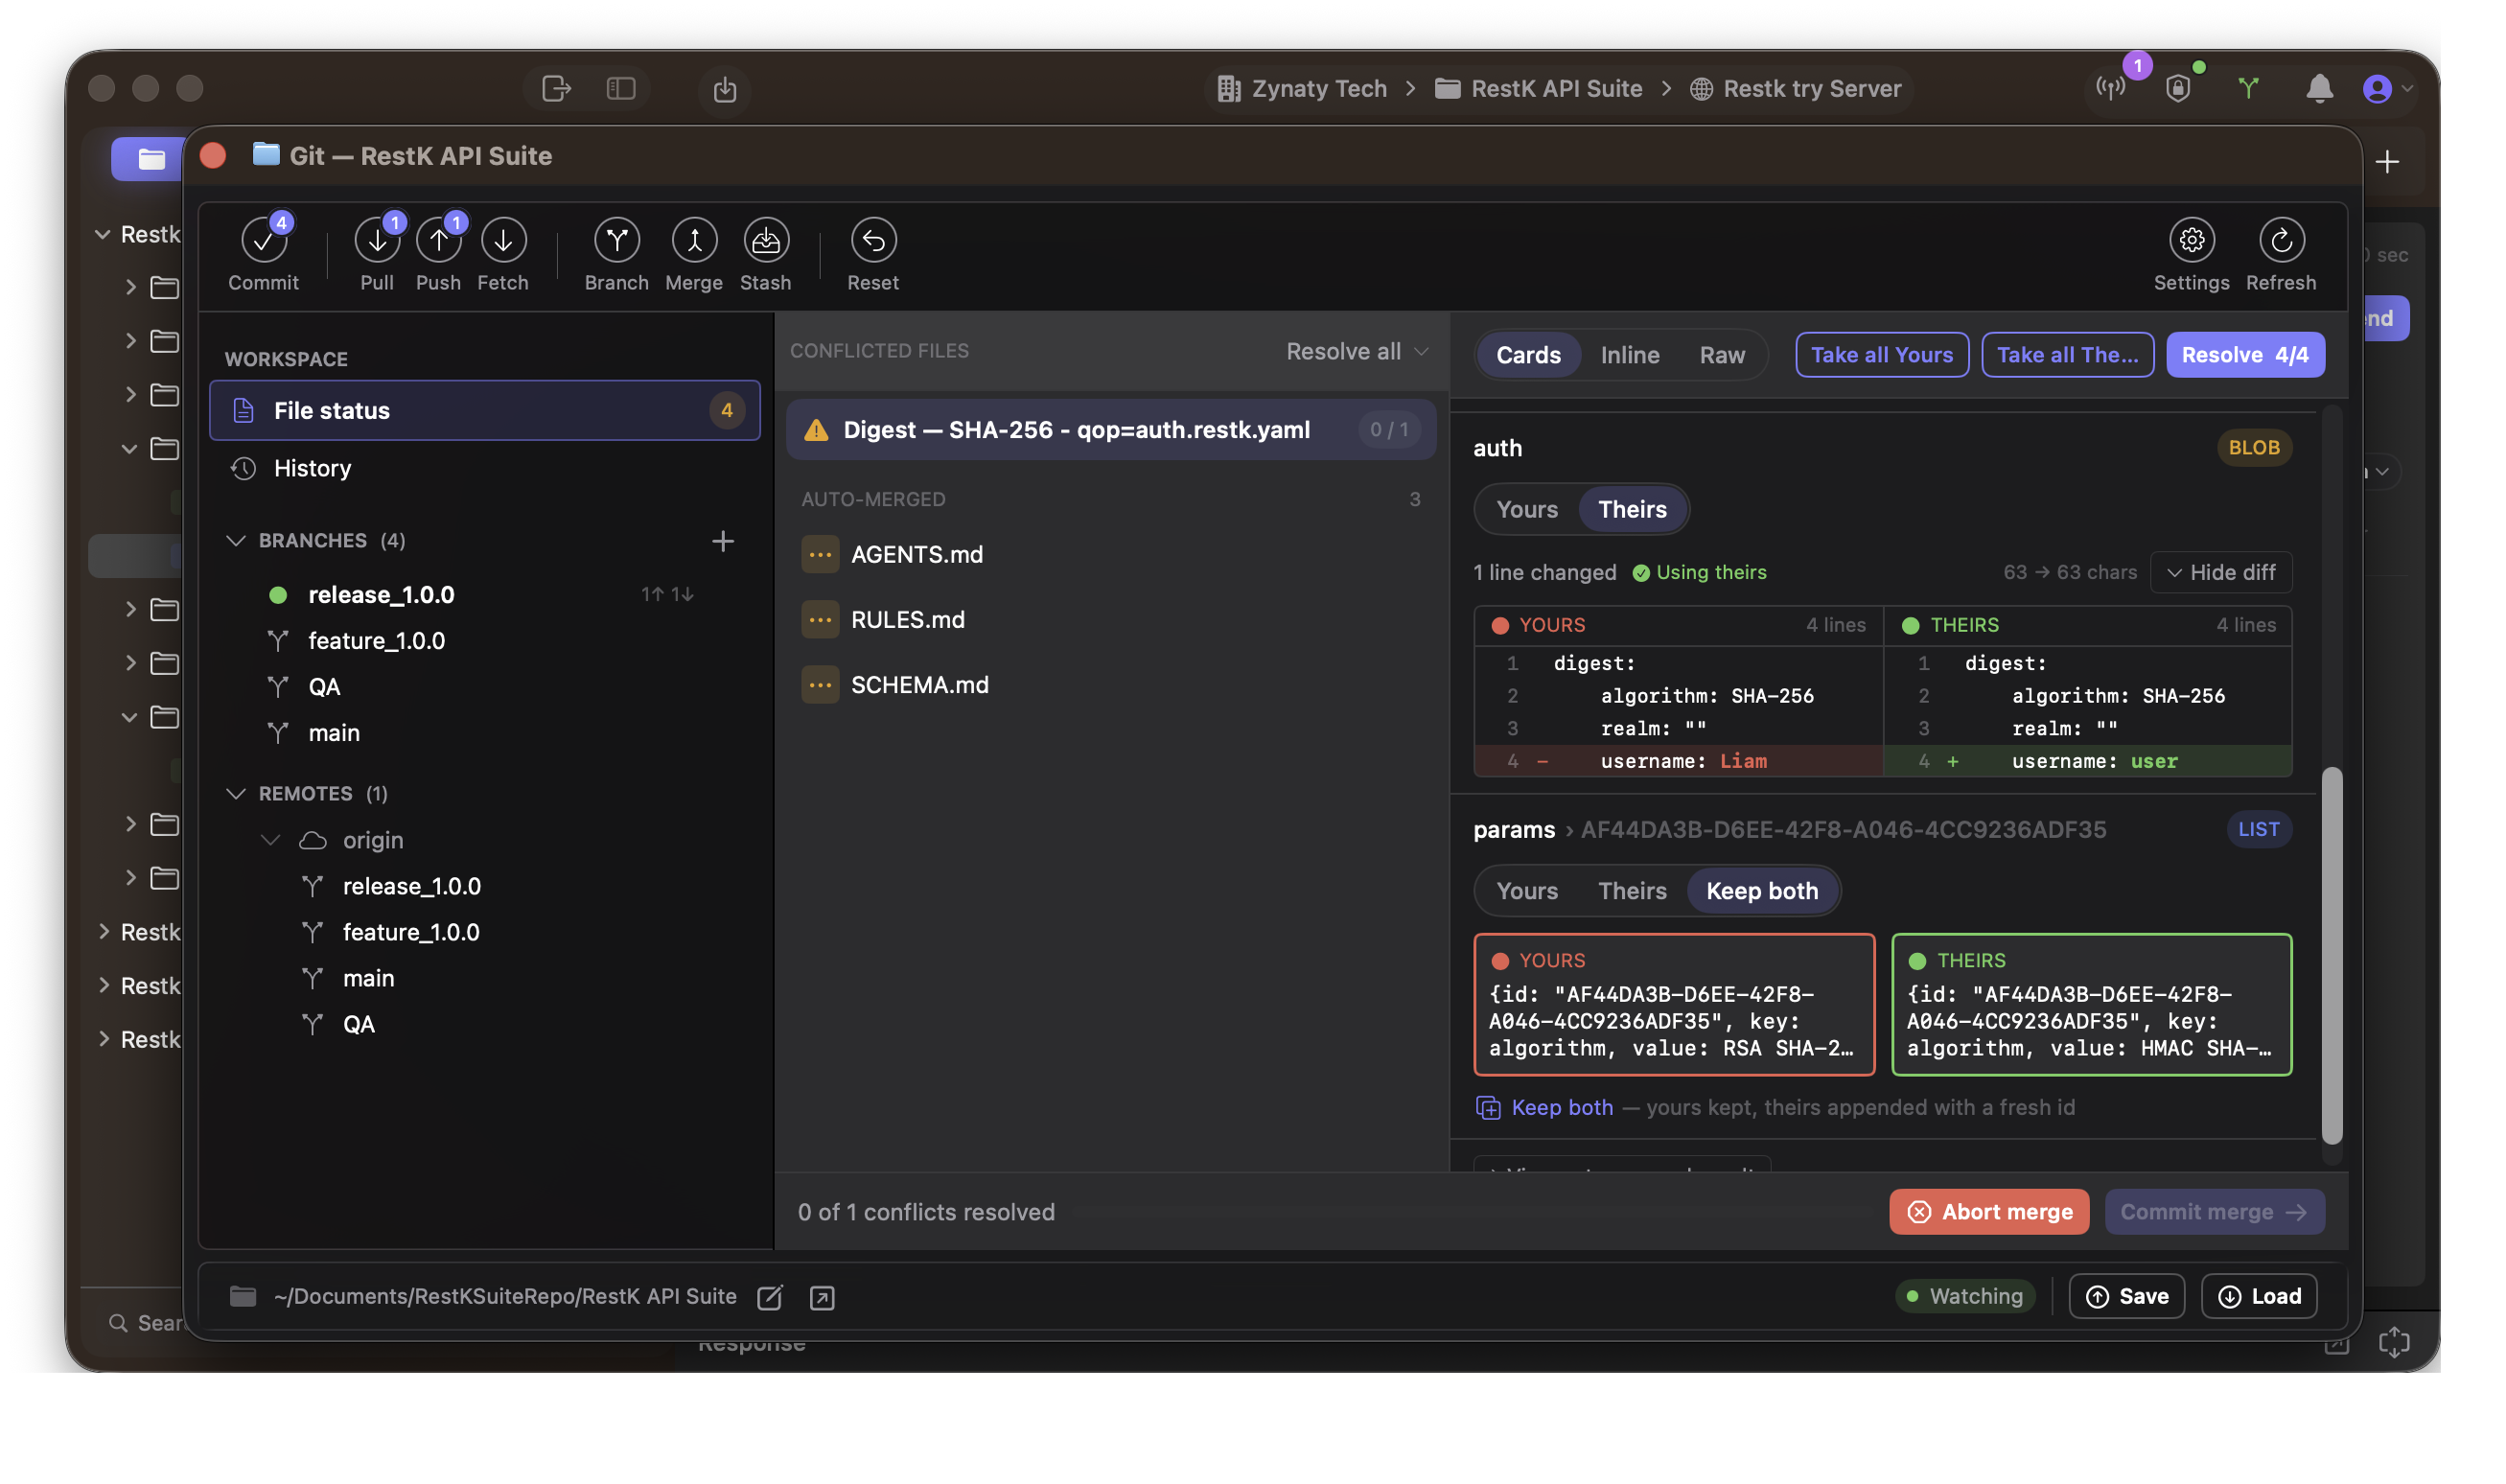Screen dimensions: 2506x1484
Task: Click the Resolve 4/4 button
Action: [2244, 354]
